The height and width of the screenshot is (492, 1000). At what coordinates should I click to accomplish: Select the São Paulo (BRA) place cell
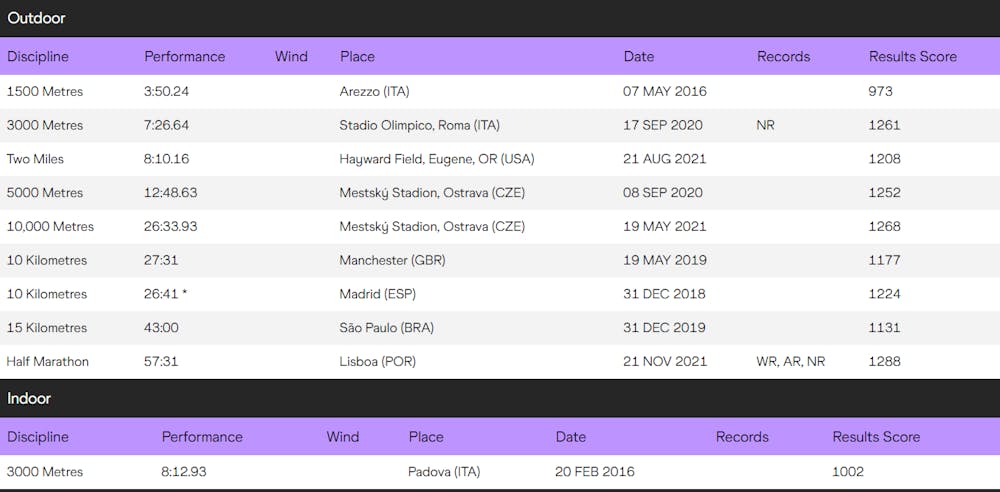pyautogui.click(x=387, y=328)
